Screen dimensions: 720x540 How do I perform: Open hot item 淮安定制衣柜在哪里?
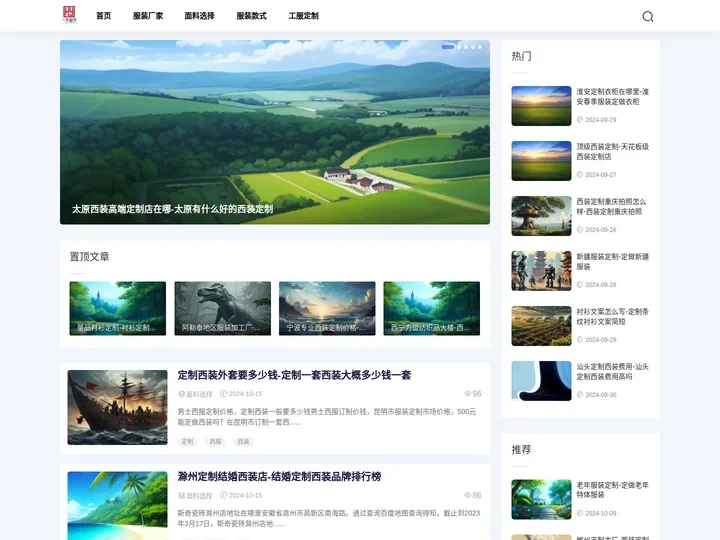(613, 96)
